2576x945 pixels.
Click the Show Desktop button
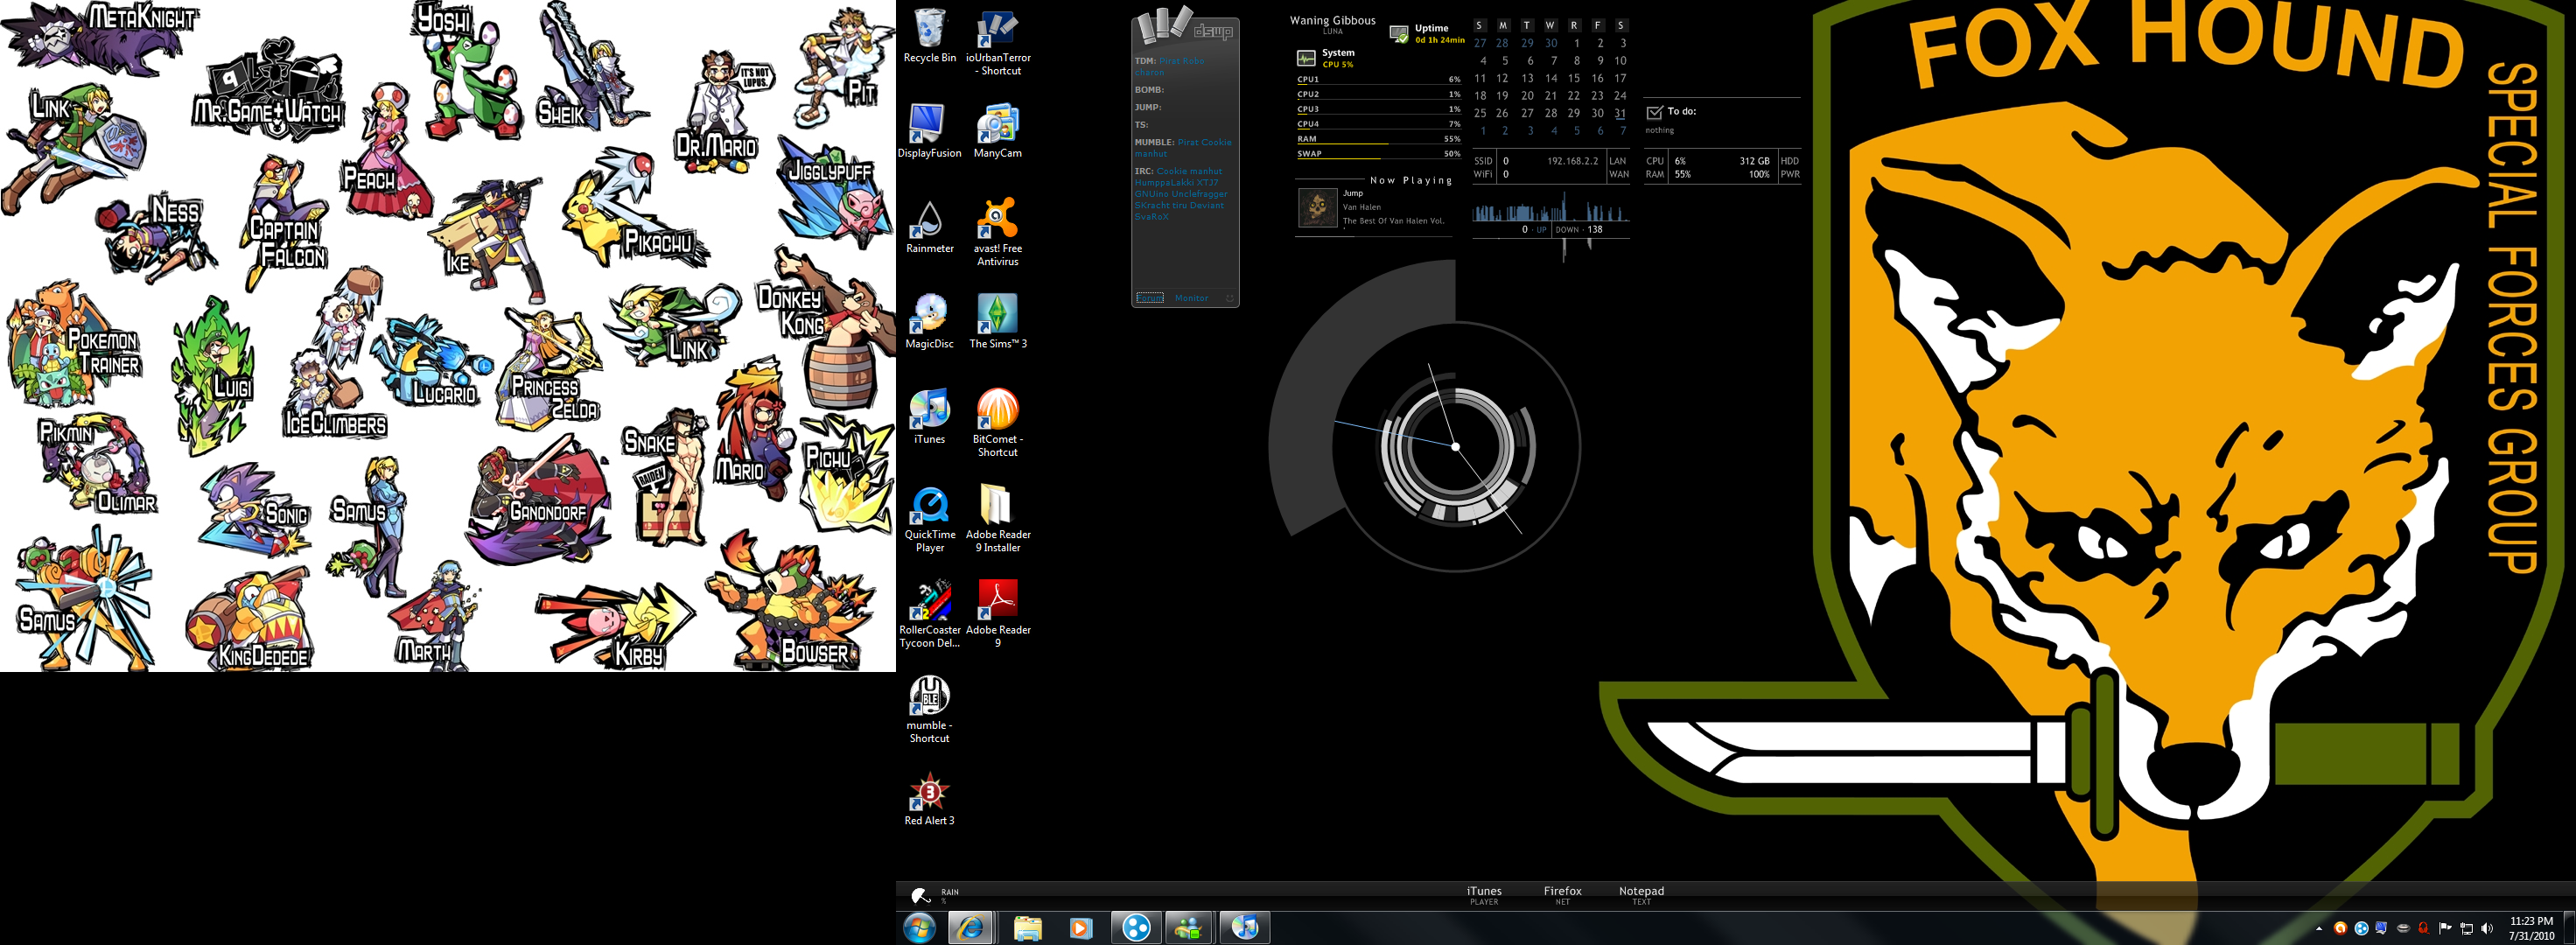click(x=2570, y=928)
